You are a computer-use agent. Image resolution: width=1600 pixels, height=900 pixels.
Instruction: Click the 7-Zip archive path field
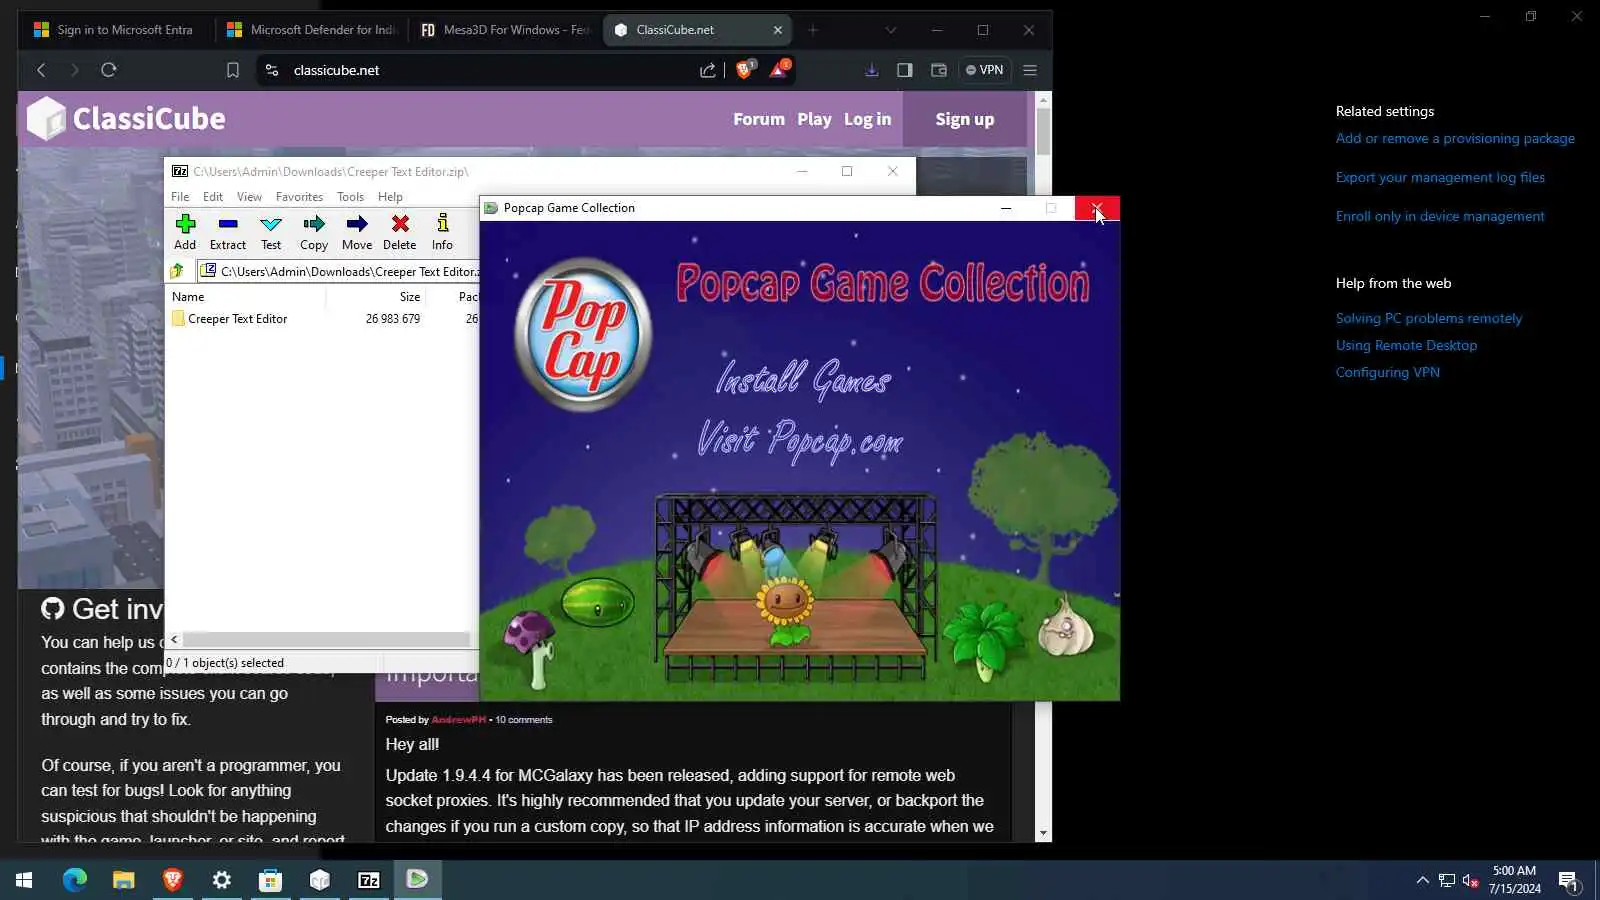(x=339, y=271)
